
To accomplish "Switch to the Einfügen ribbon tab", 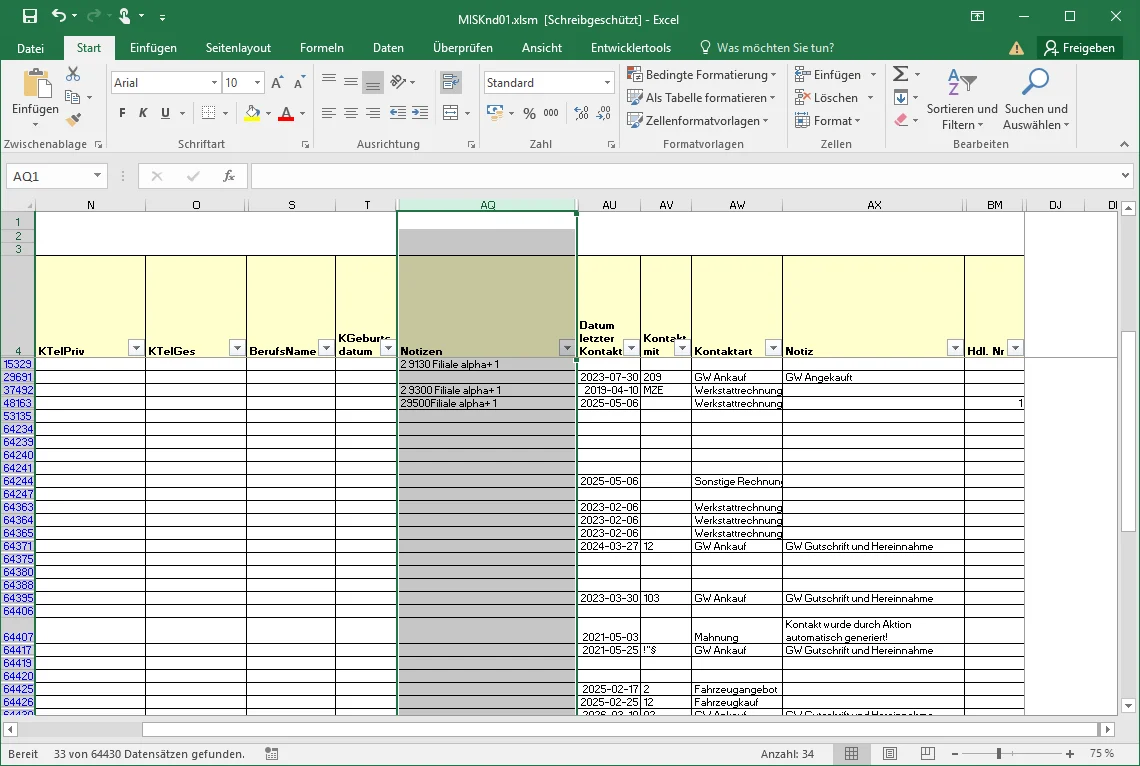I will click(x=153, y=48).
